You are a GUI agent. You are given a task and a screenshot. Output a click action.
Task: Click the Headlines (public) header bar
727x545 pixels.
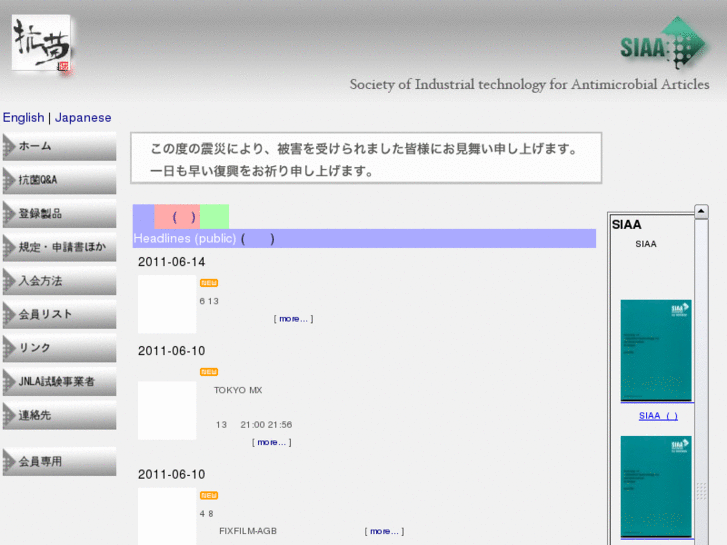(364, 238)
